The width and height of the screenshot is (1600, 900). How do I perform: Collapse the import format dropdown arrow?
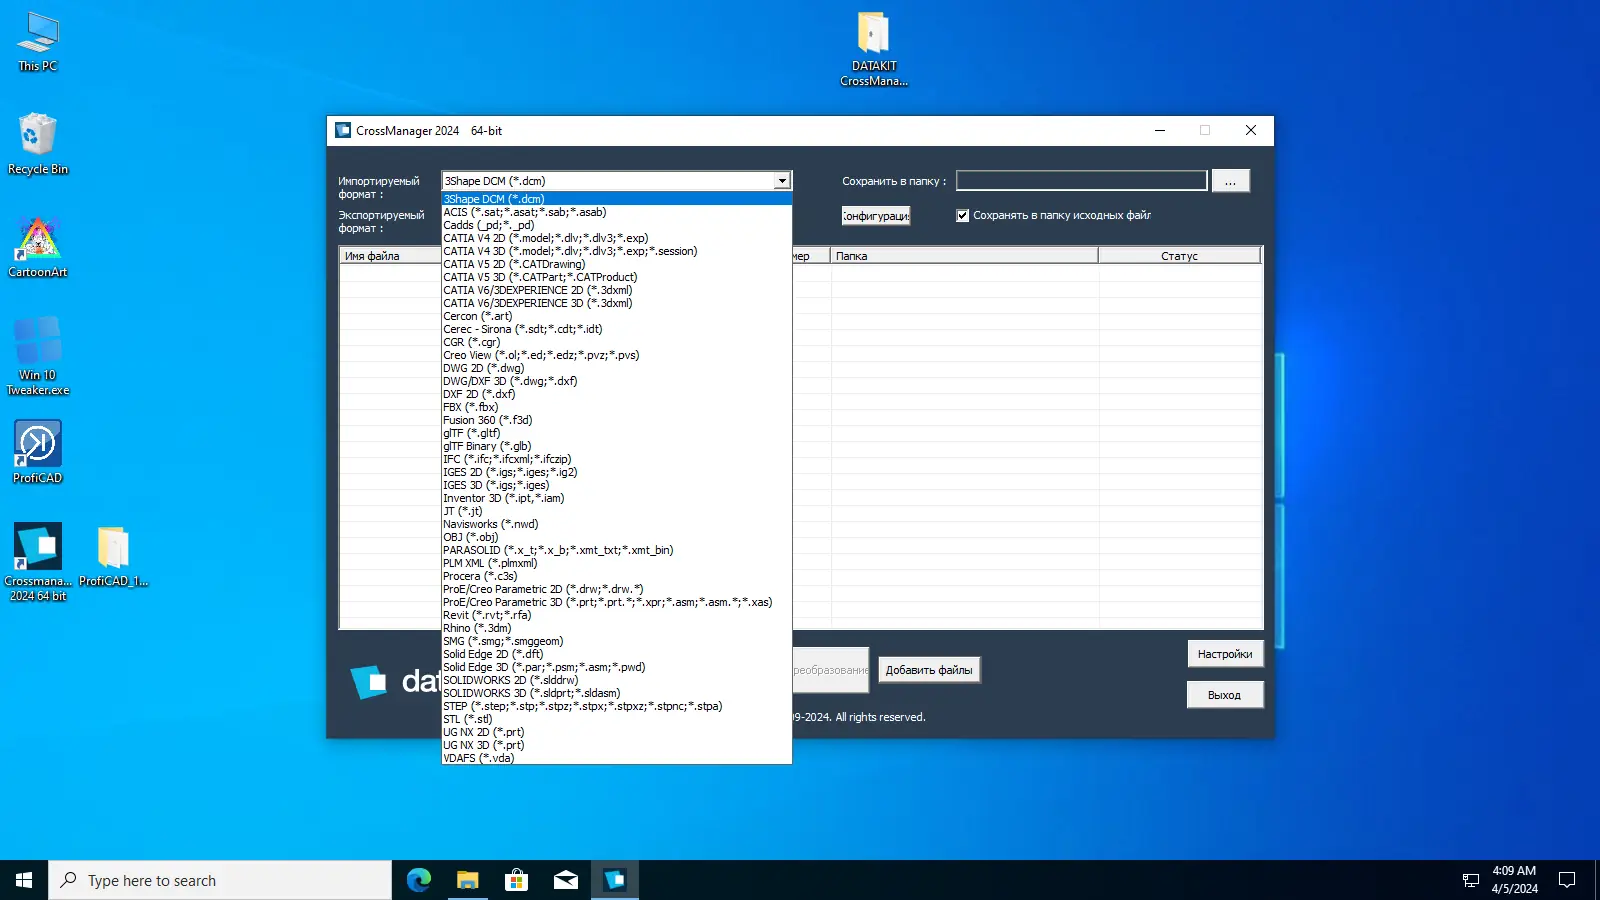(x=782, y=181)
